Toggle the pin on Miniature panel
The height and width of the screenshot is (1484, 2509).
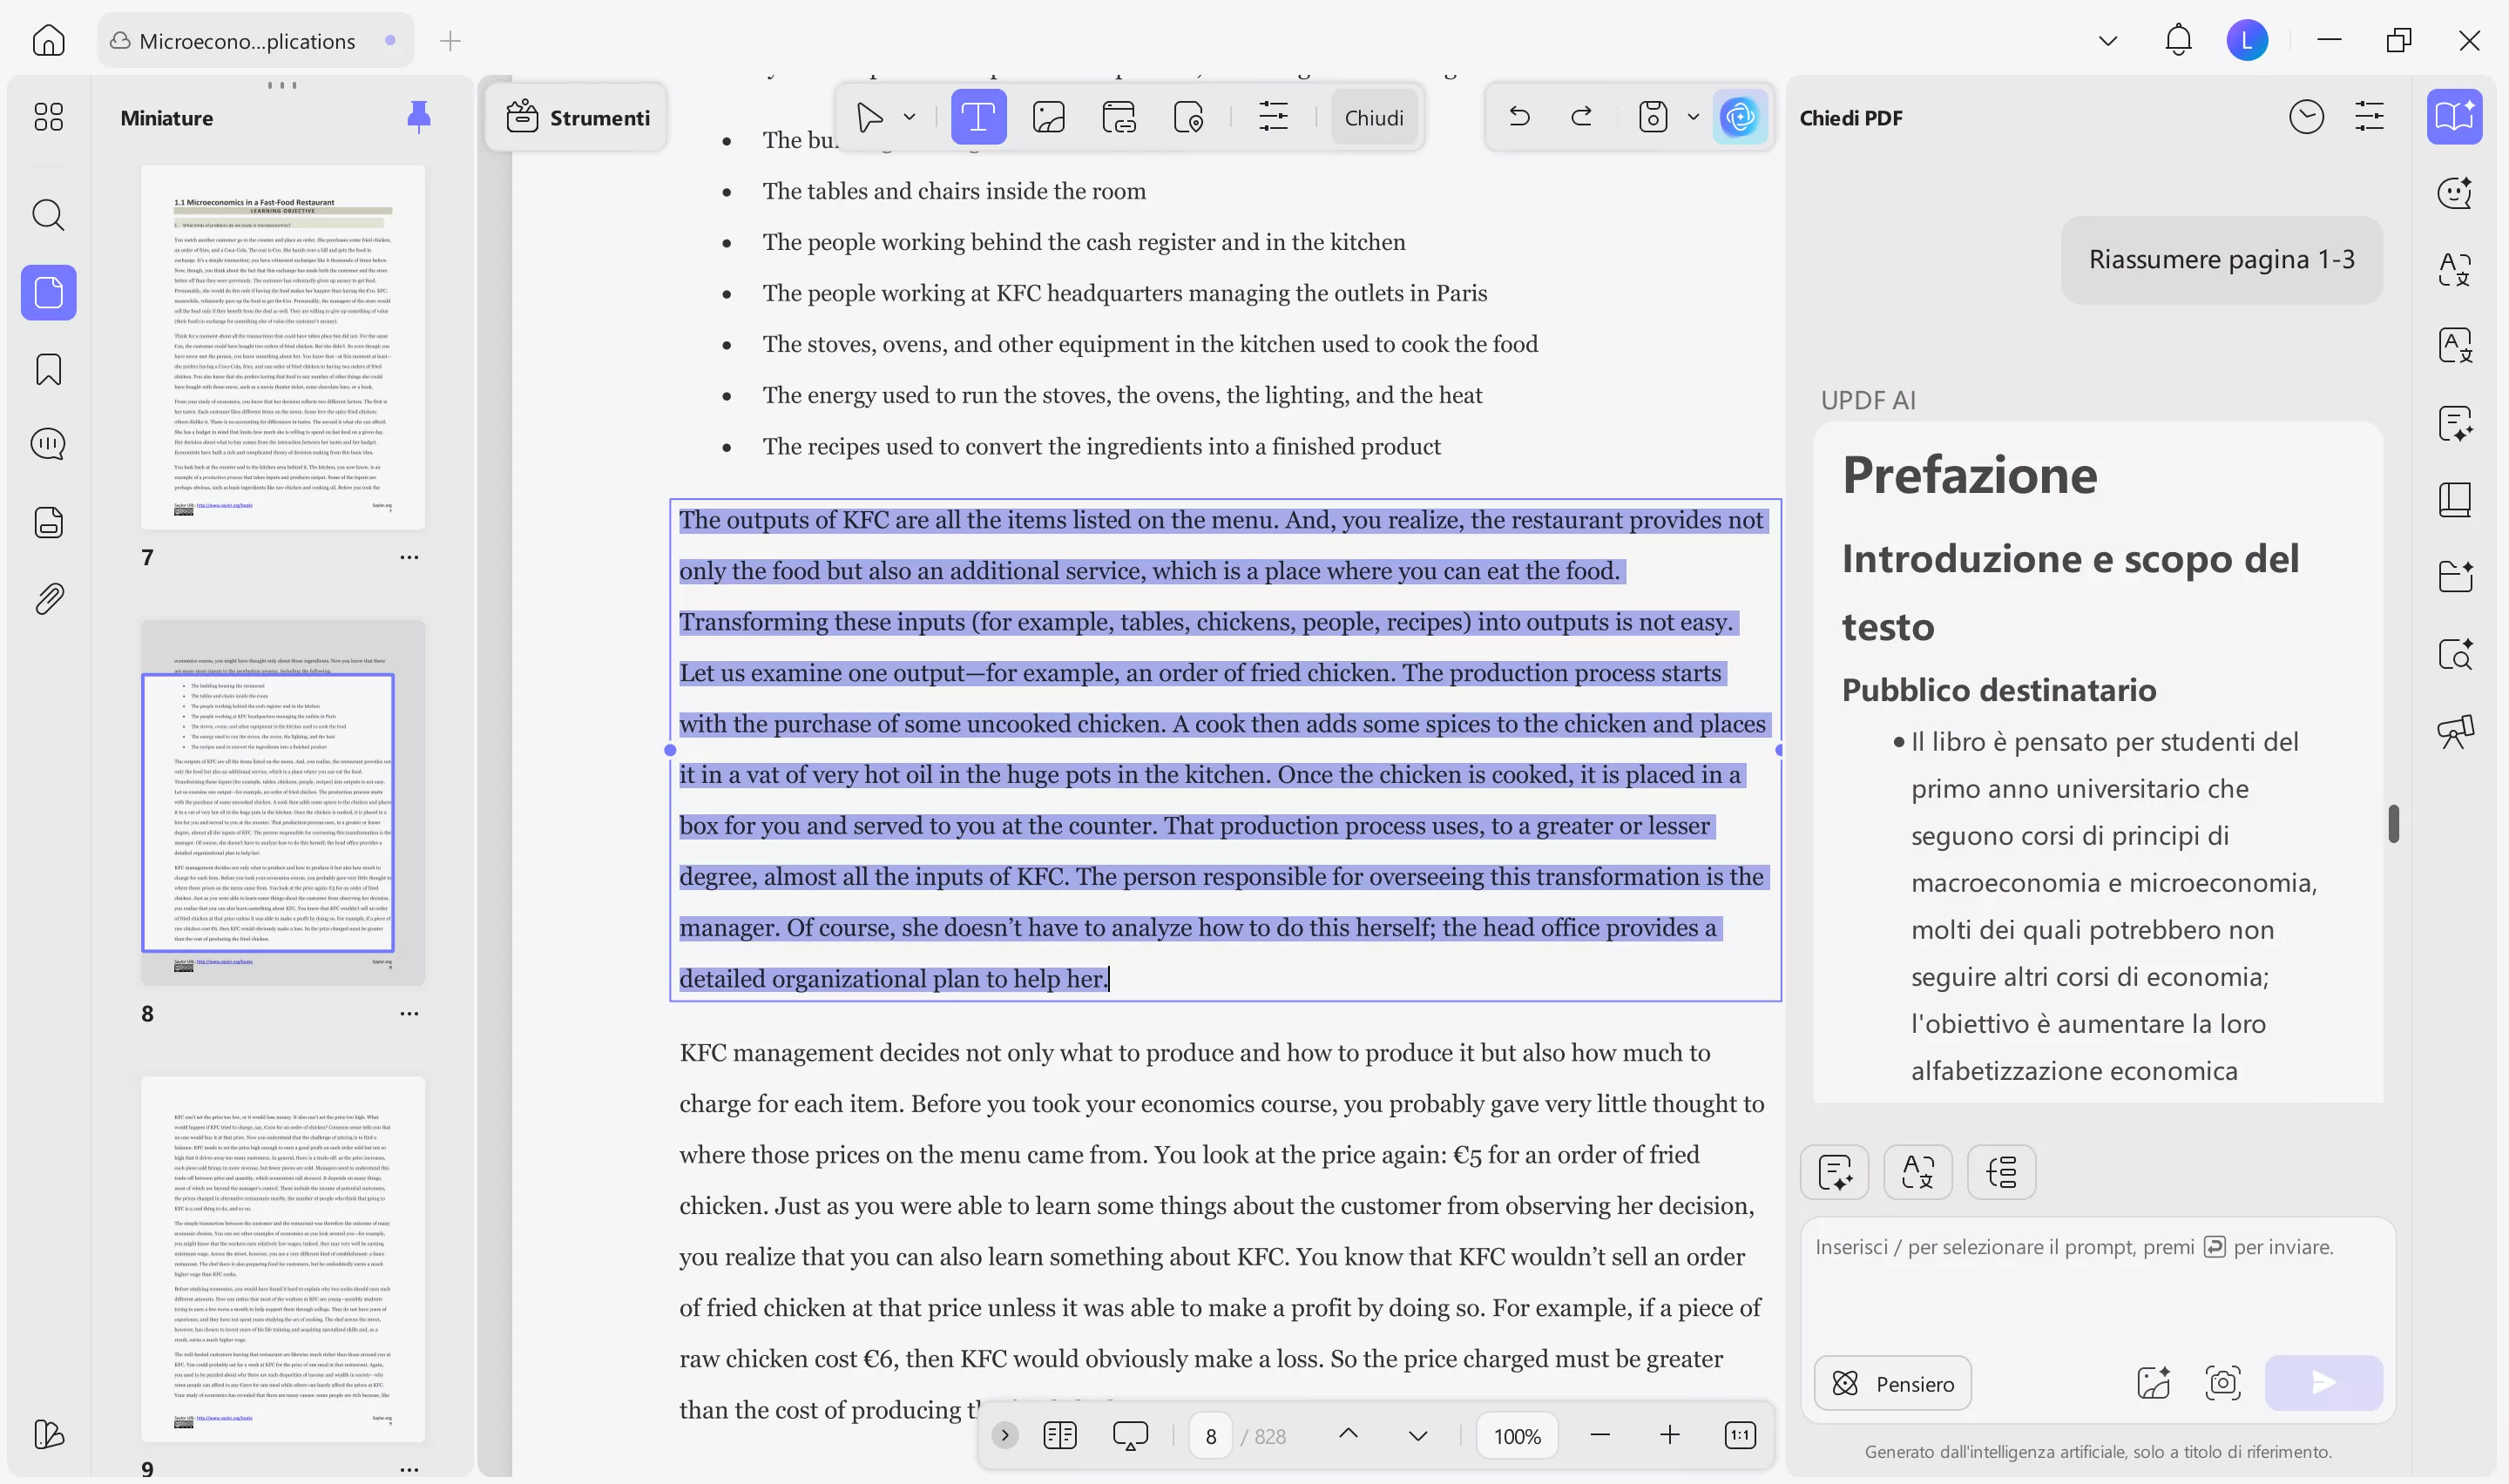(x=419, y=117)
